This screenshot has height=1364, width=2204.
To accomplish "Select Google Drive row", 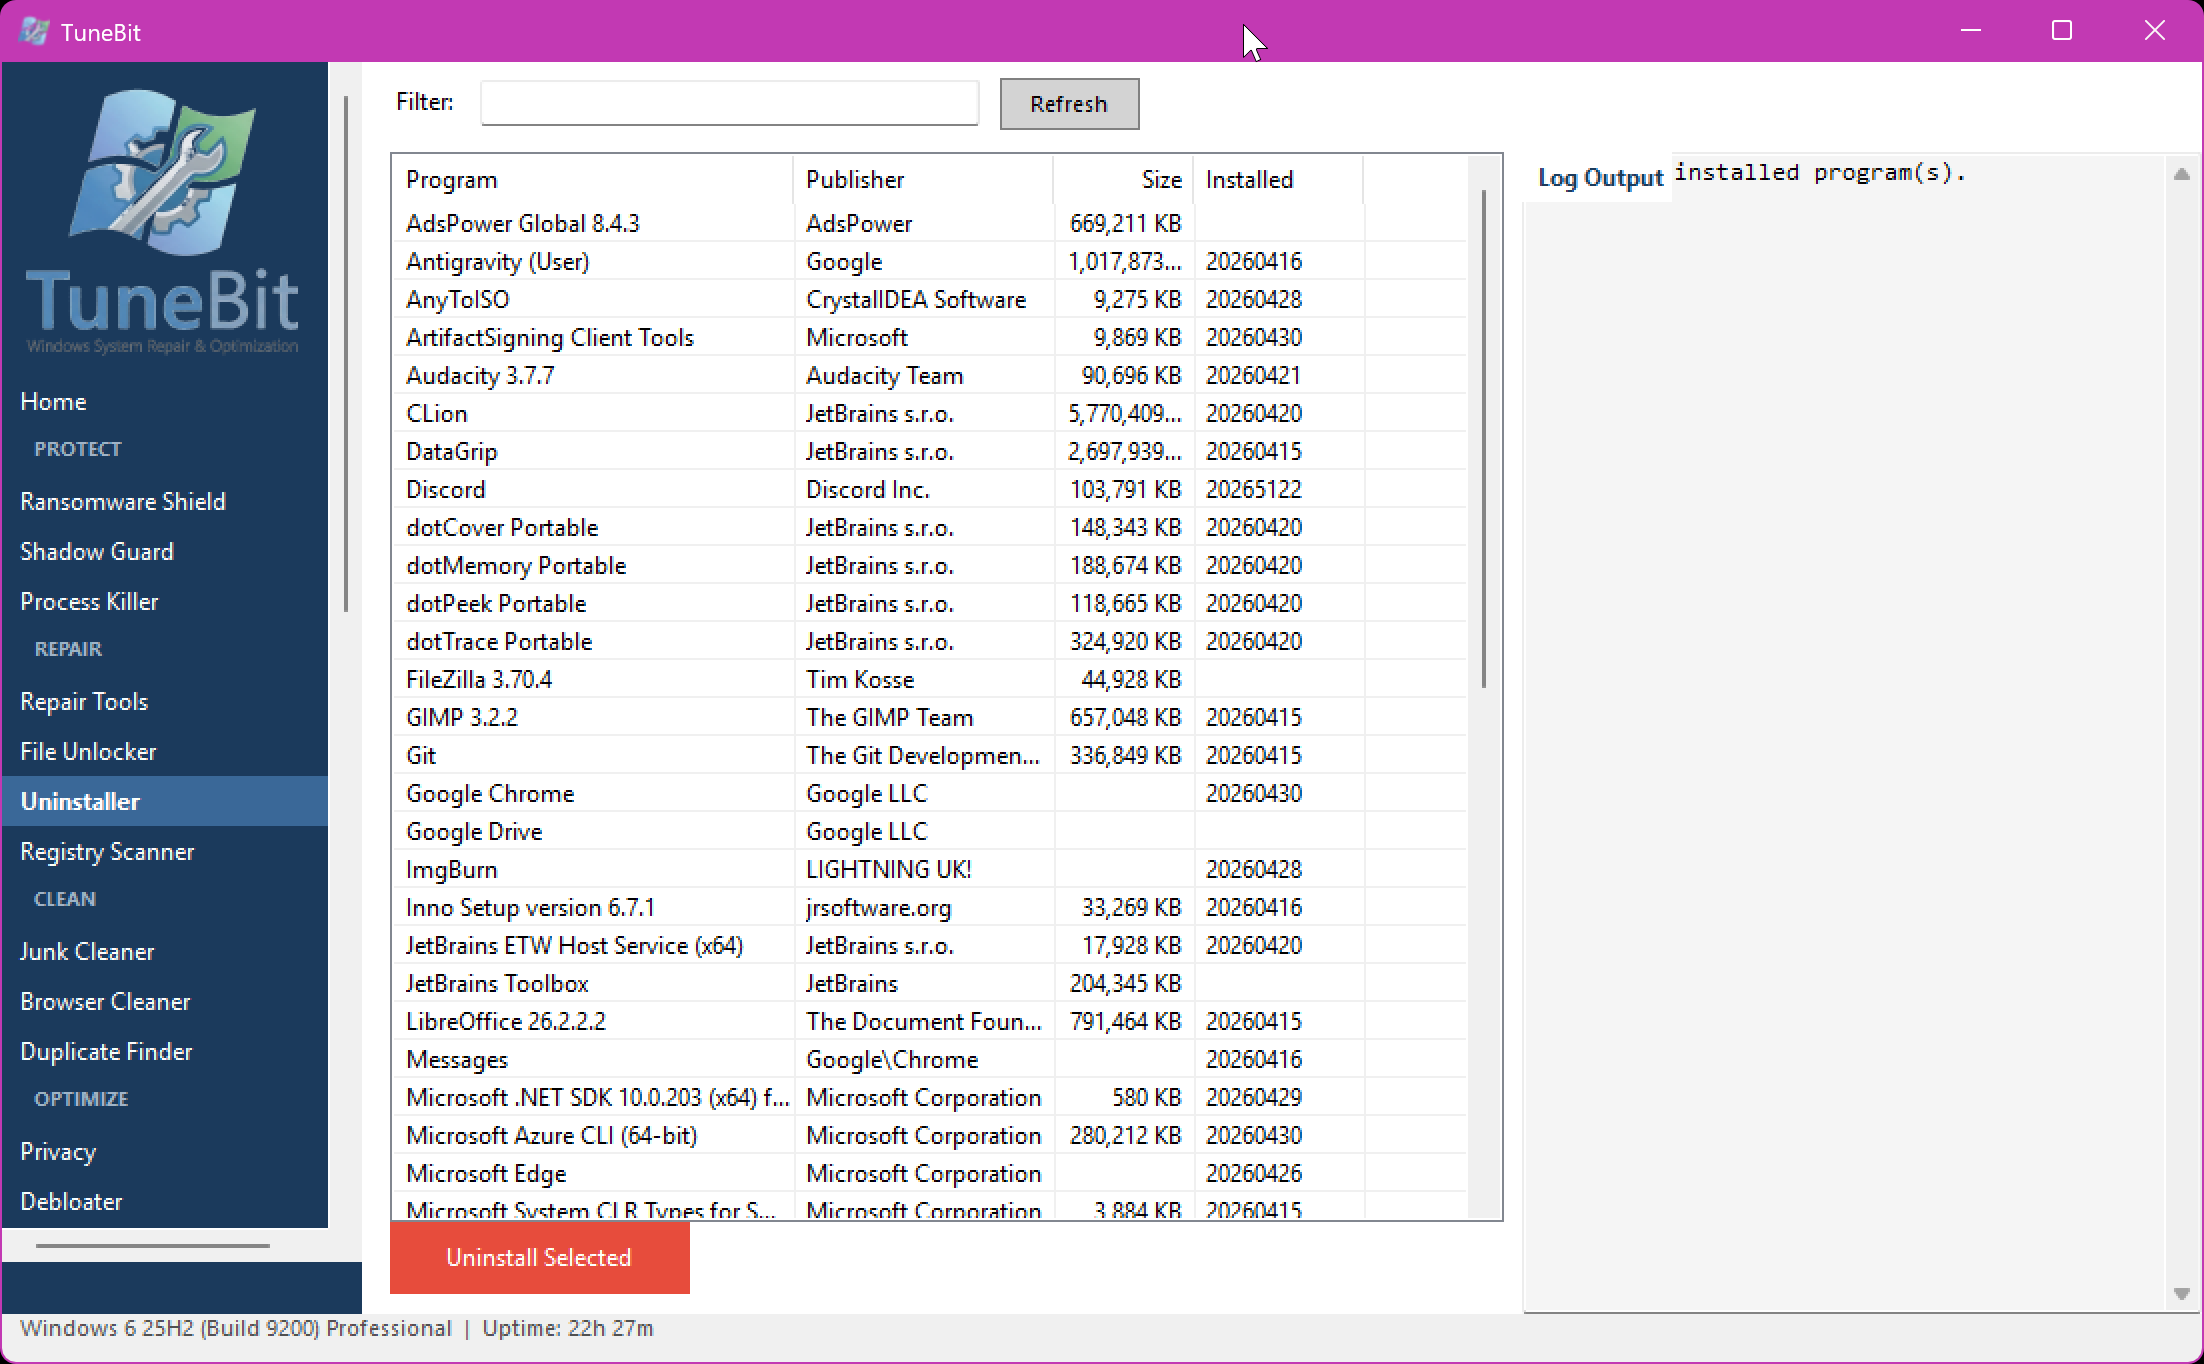I will 930,831.
